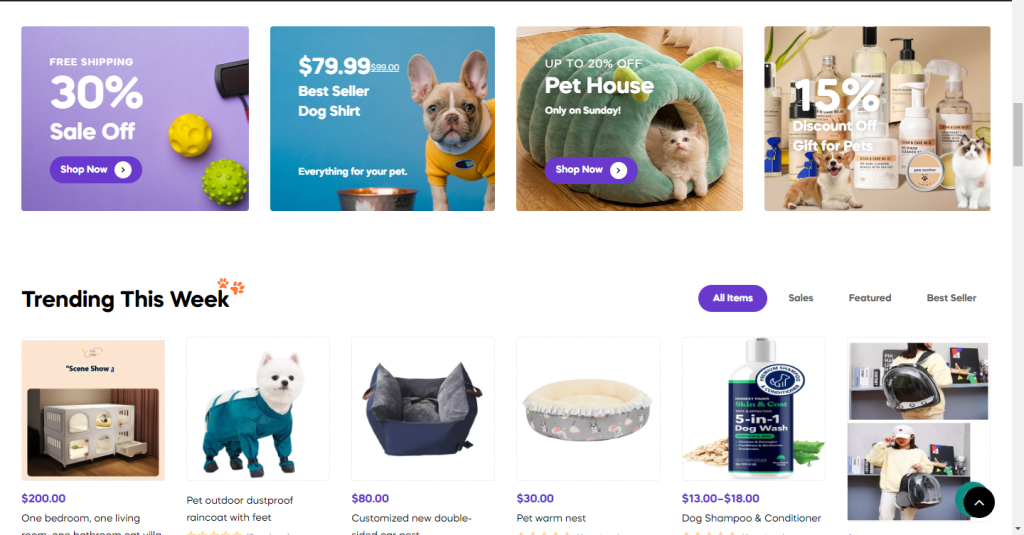Screen dimensions: 1024x535
Task: Select the All Items tab
Action: (732, 298)
